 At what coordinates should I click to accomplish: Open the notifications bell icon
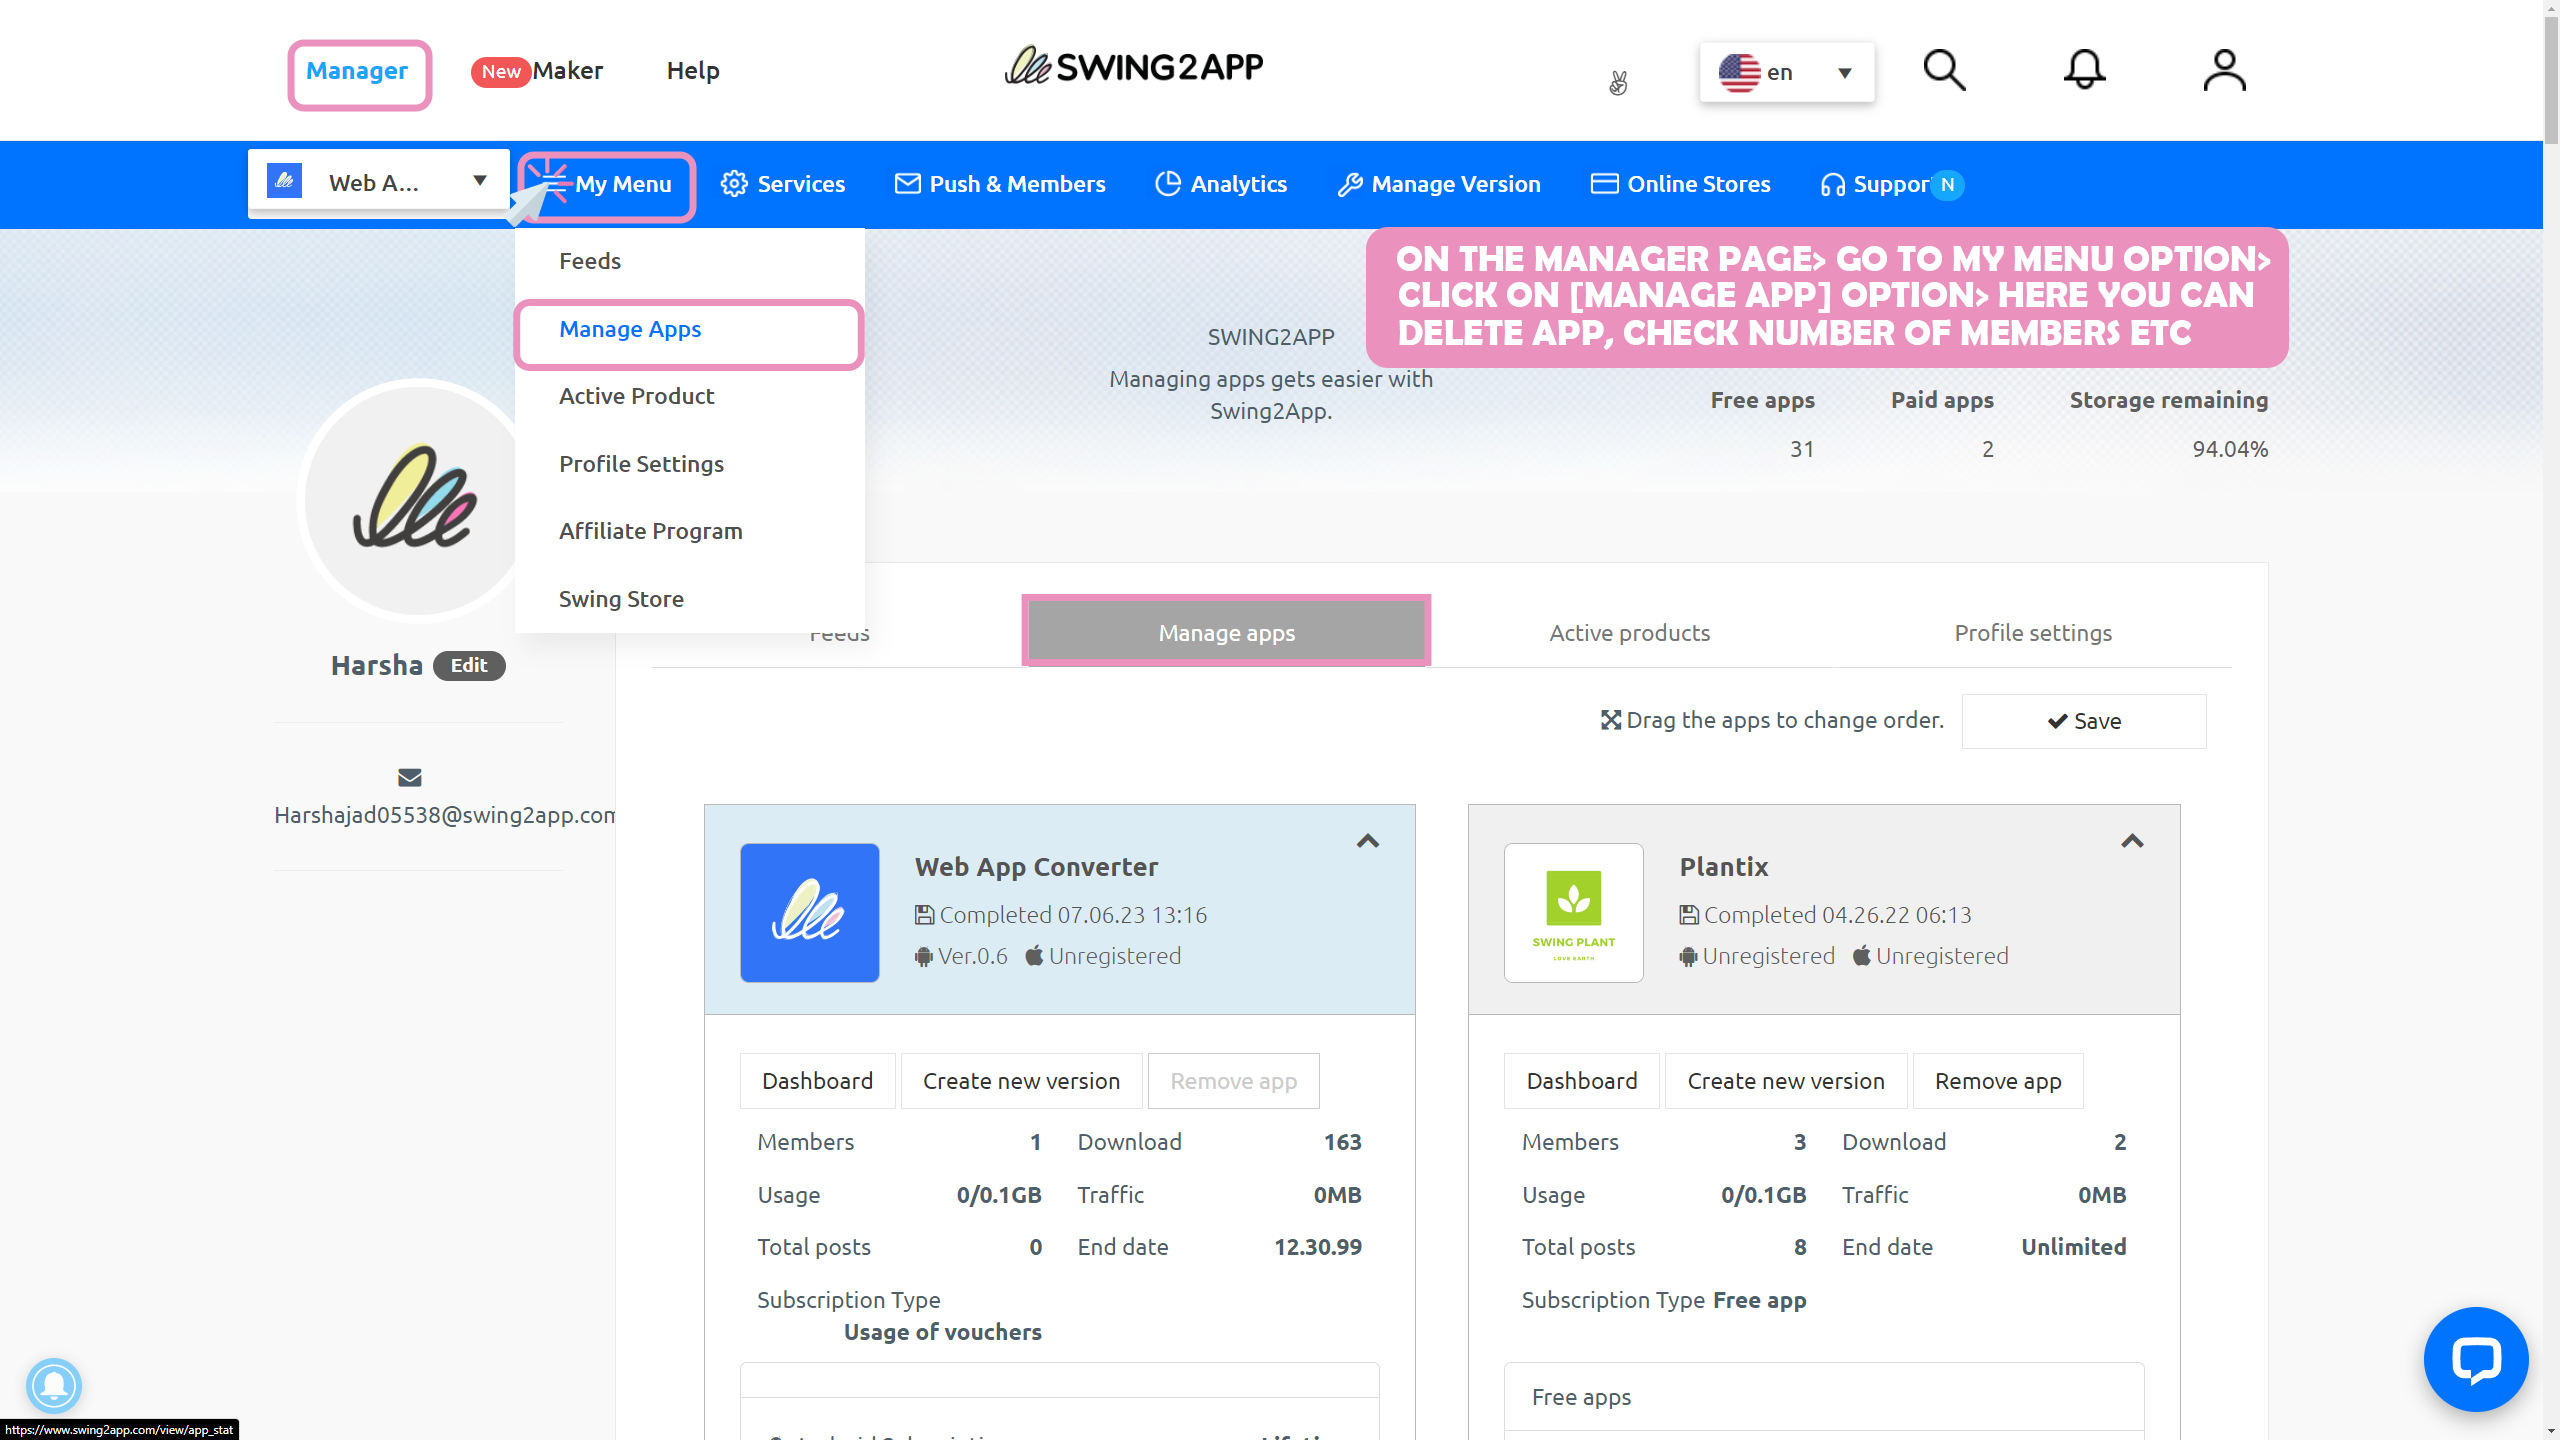tap(2084, 71)
